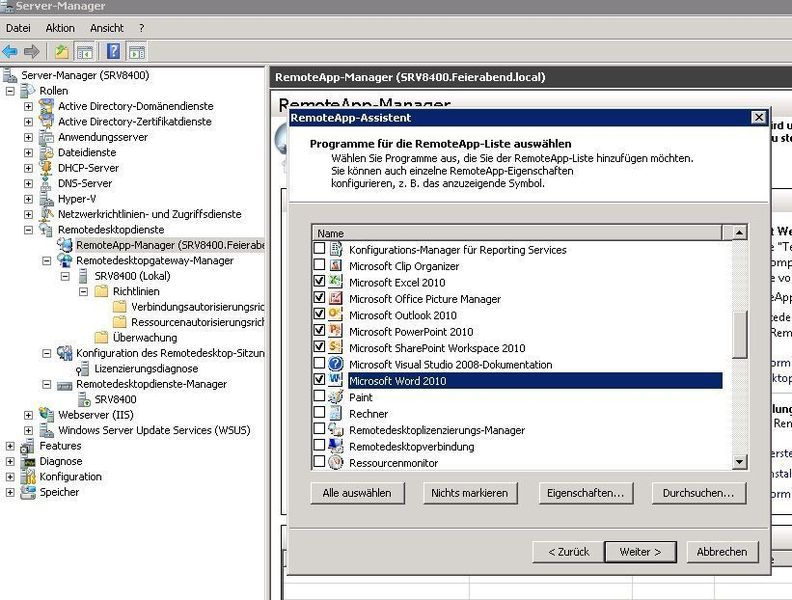Viewport: 792px width, 600px height.
Task: Click the Überwachung folder icon
Action: coord(102,337)
